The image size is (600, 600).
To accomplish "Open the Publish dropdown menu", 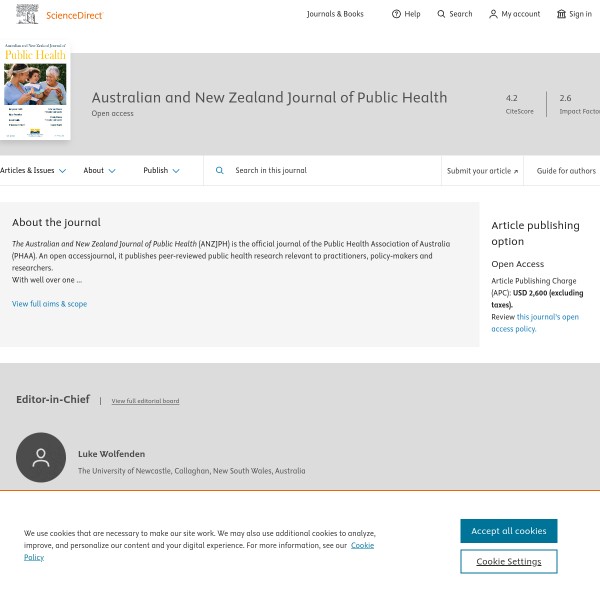I will [x=161, y=171].
